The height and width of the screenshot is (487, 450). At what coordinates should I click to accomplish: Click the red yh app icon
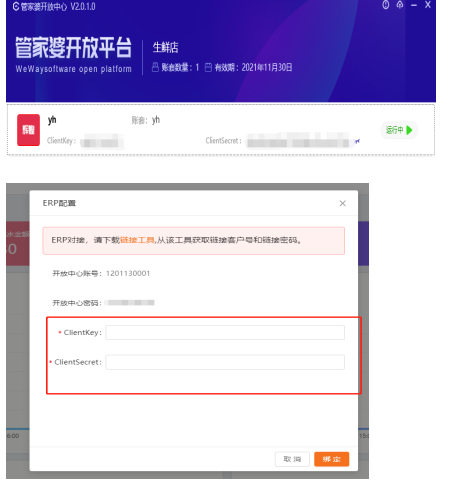click(x=28, y=130)
